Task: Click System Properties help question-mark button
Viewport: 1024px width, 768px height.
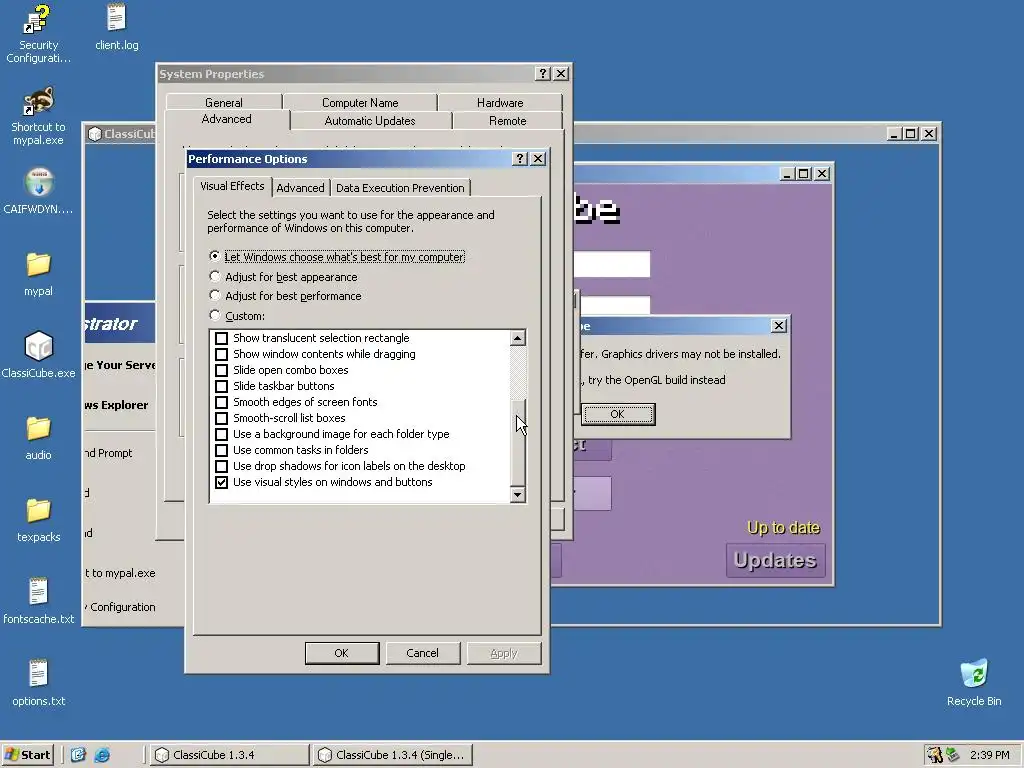Action: click(542, 74)
